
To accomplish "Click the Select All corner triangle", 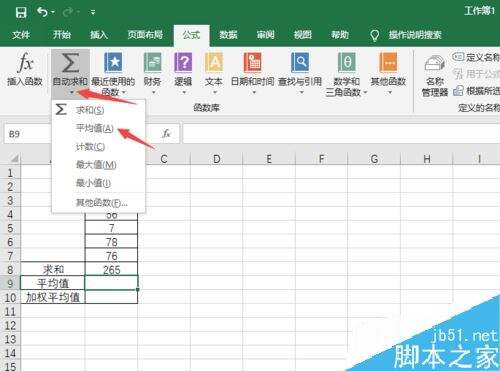I will pyautogui.click(x=14, y=158).
